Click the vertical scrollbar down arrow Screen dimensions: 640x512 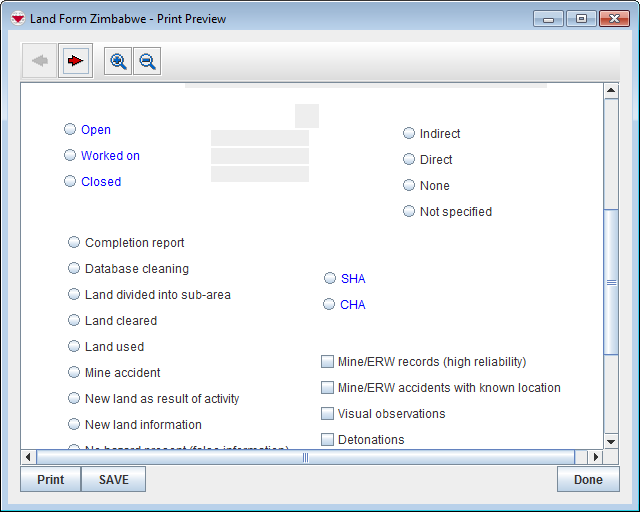click(x=611, y=441)
